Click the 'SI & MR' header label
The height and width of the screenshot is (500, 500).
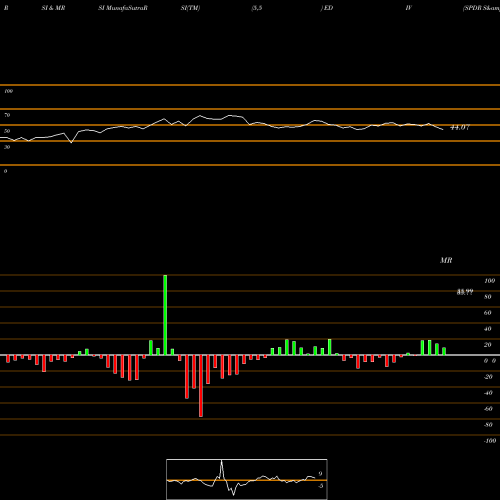(53, 8)
